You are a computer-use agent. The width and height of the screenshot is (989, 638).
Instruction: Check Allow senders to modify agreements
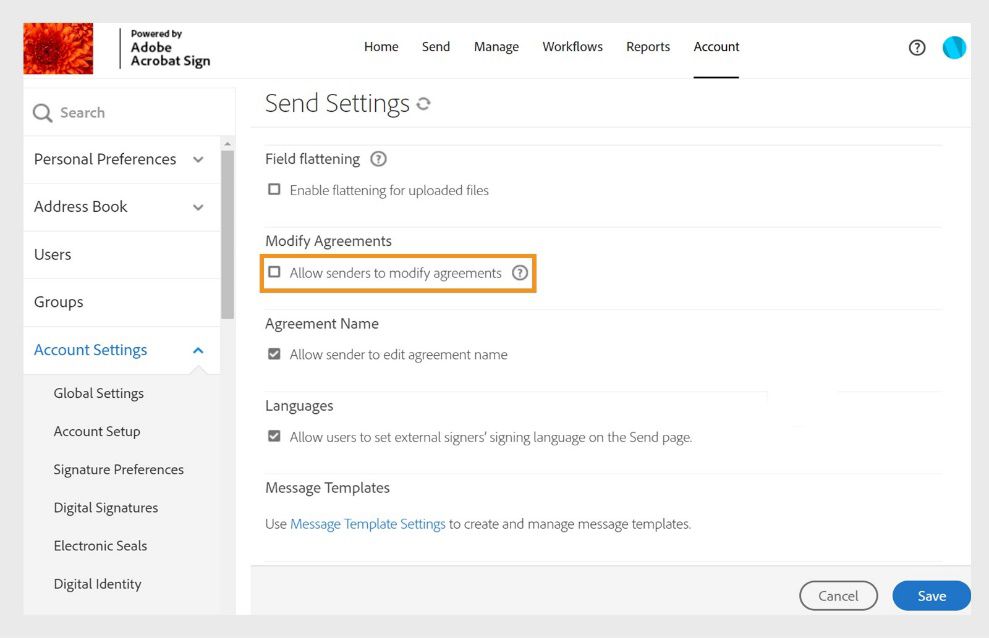click(x=274, y=272)
